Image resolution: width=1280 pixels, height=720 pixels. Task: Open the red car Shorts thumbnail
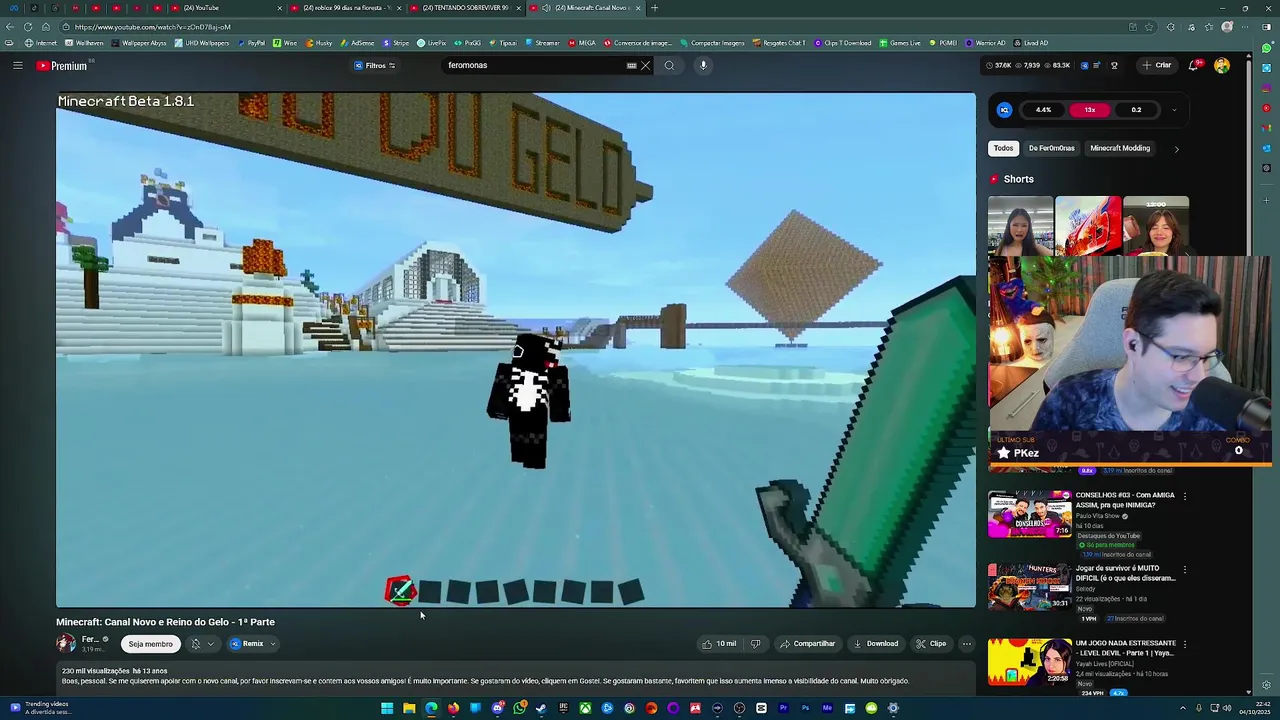click(x=1088, y=226)
